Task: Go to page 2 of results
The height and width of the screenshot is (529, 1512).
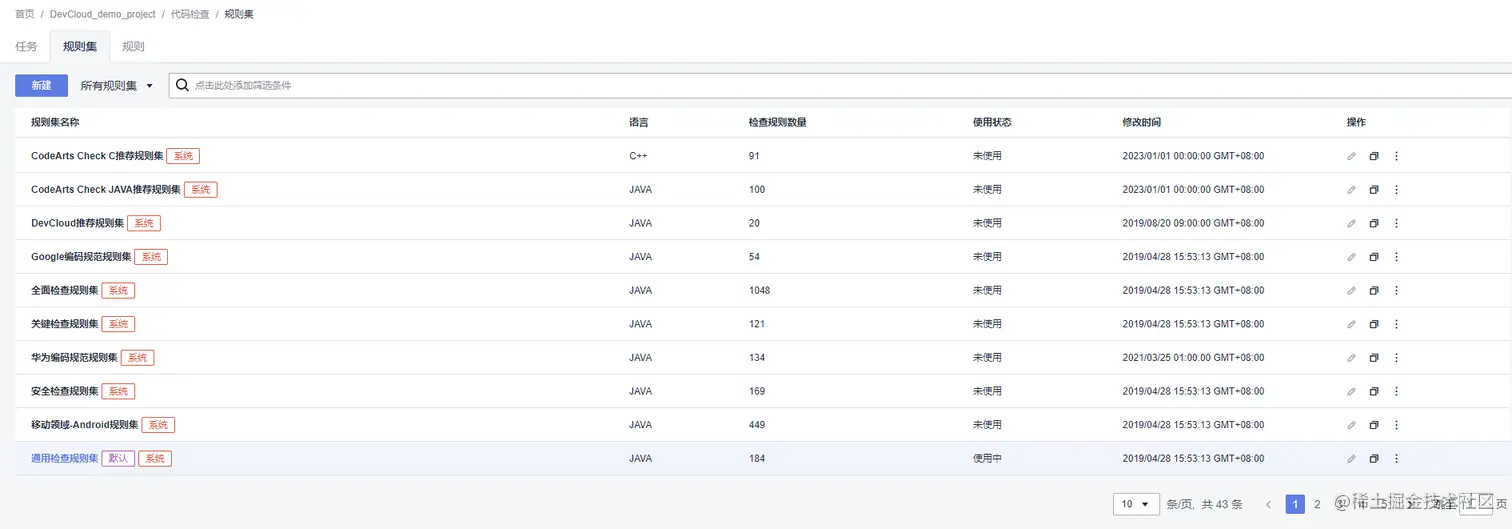Action: coord(1317,504)
